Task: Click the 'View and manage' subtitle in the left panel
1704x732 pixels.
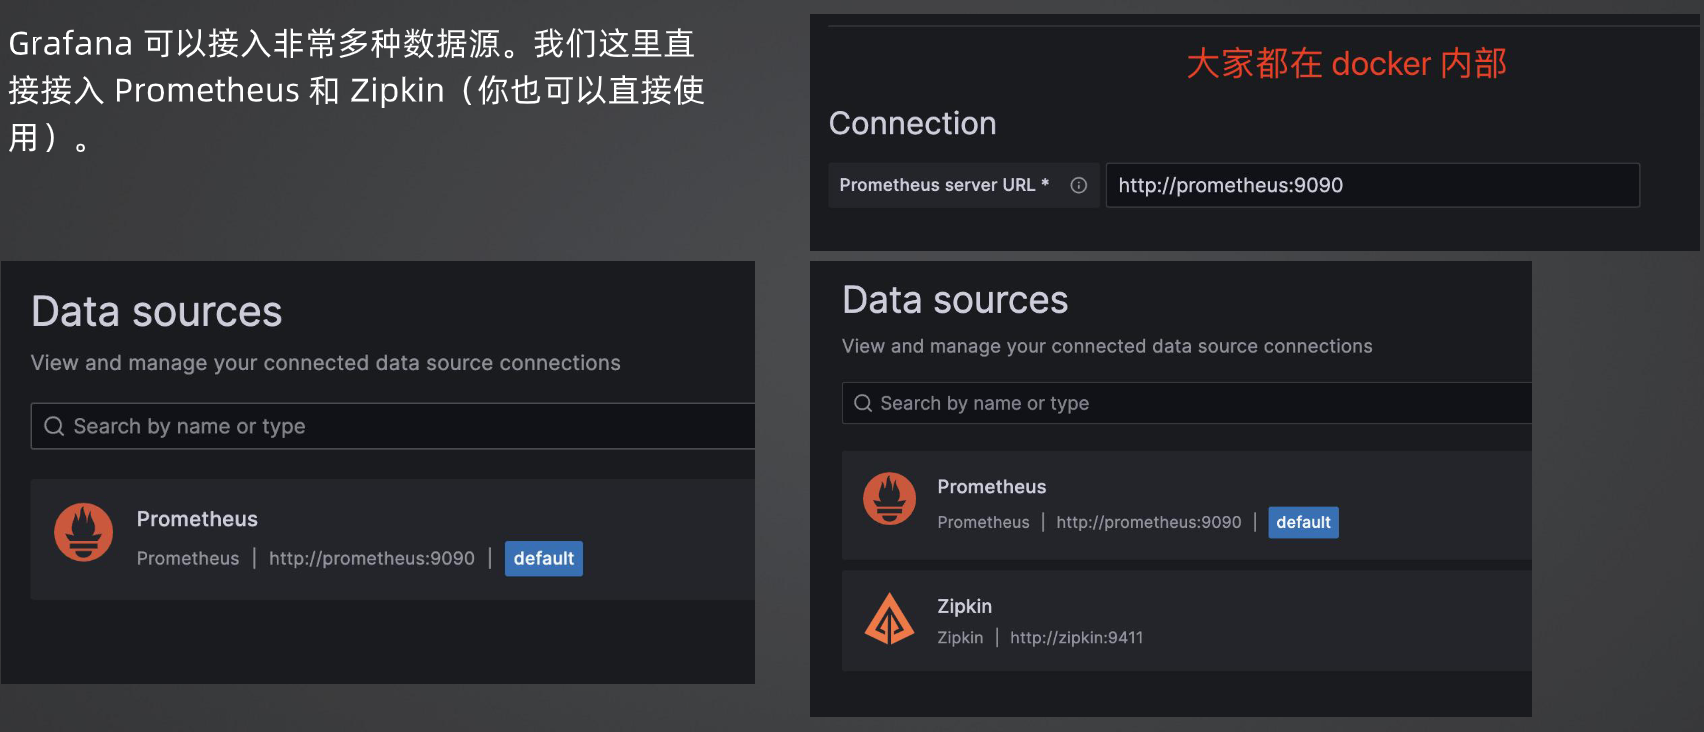Action: (326, 363)
